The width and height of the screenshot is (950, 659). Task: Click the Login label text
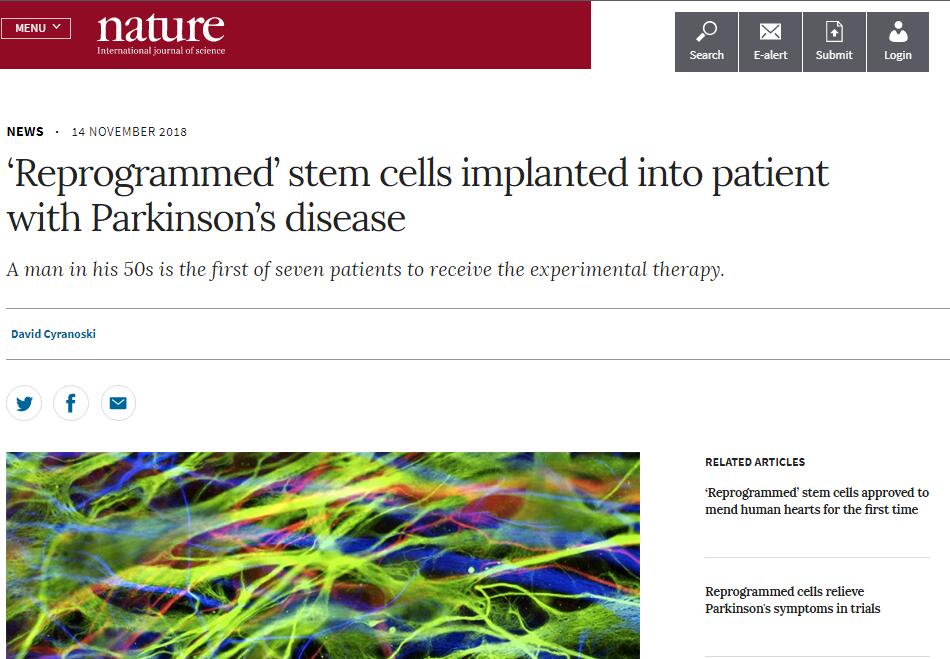tap(898, 56)
